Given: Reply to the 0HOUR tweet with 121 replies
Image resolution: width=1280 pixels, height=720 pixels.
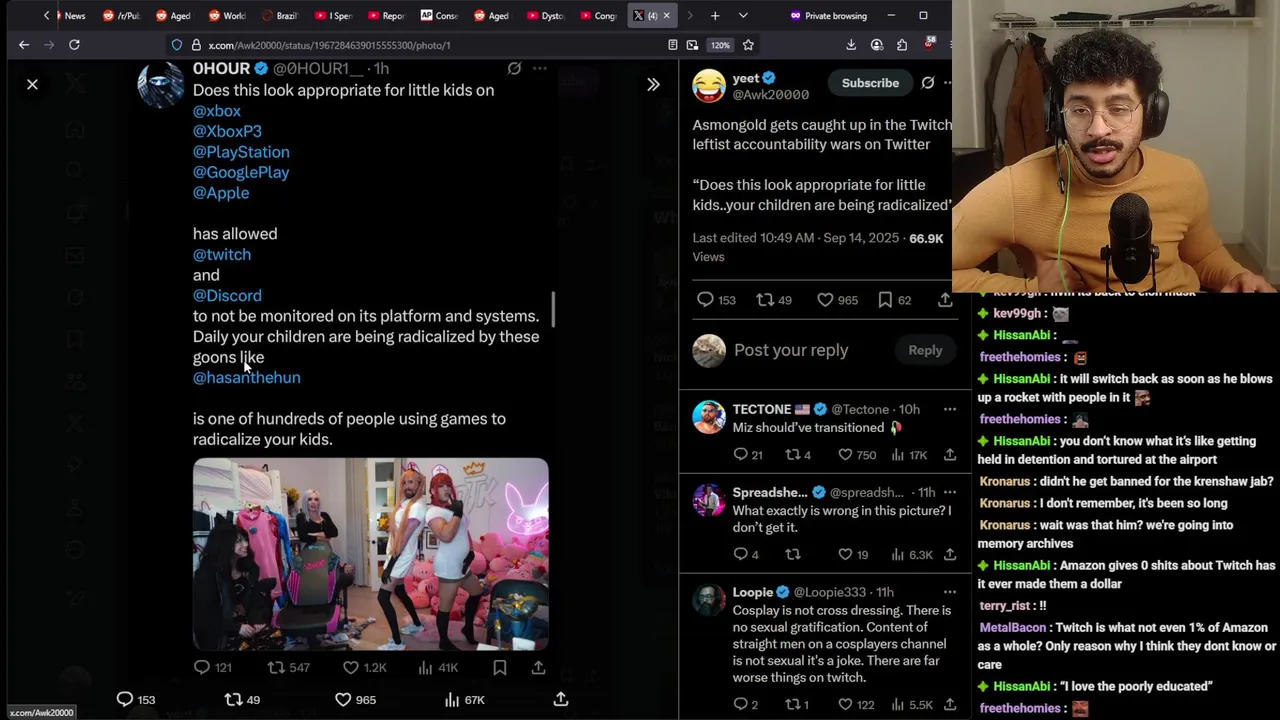Looking at the screenshot, I should tap(212, 667).
